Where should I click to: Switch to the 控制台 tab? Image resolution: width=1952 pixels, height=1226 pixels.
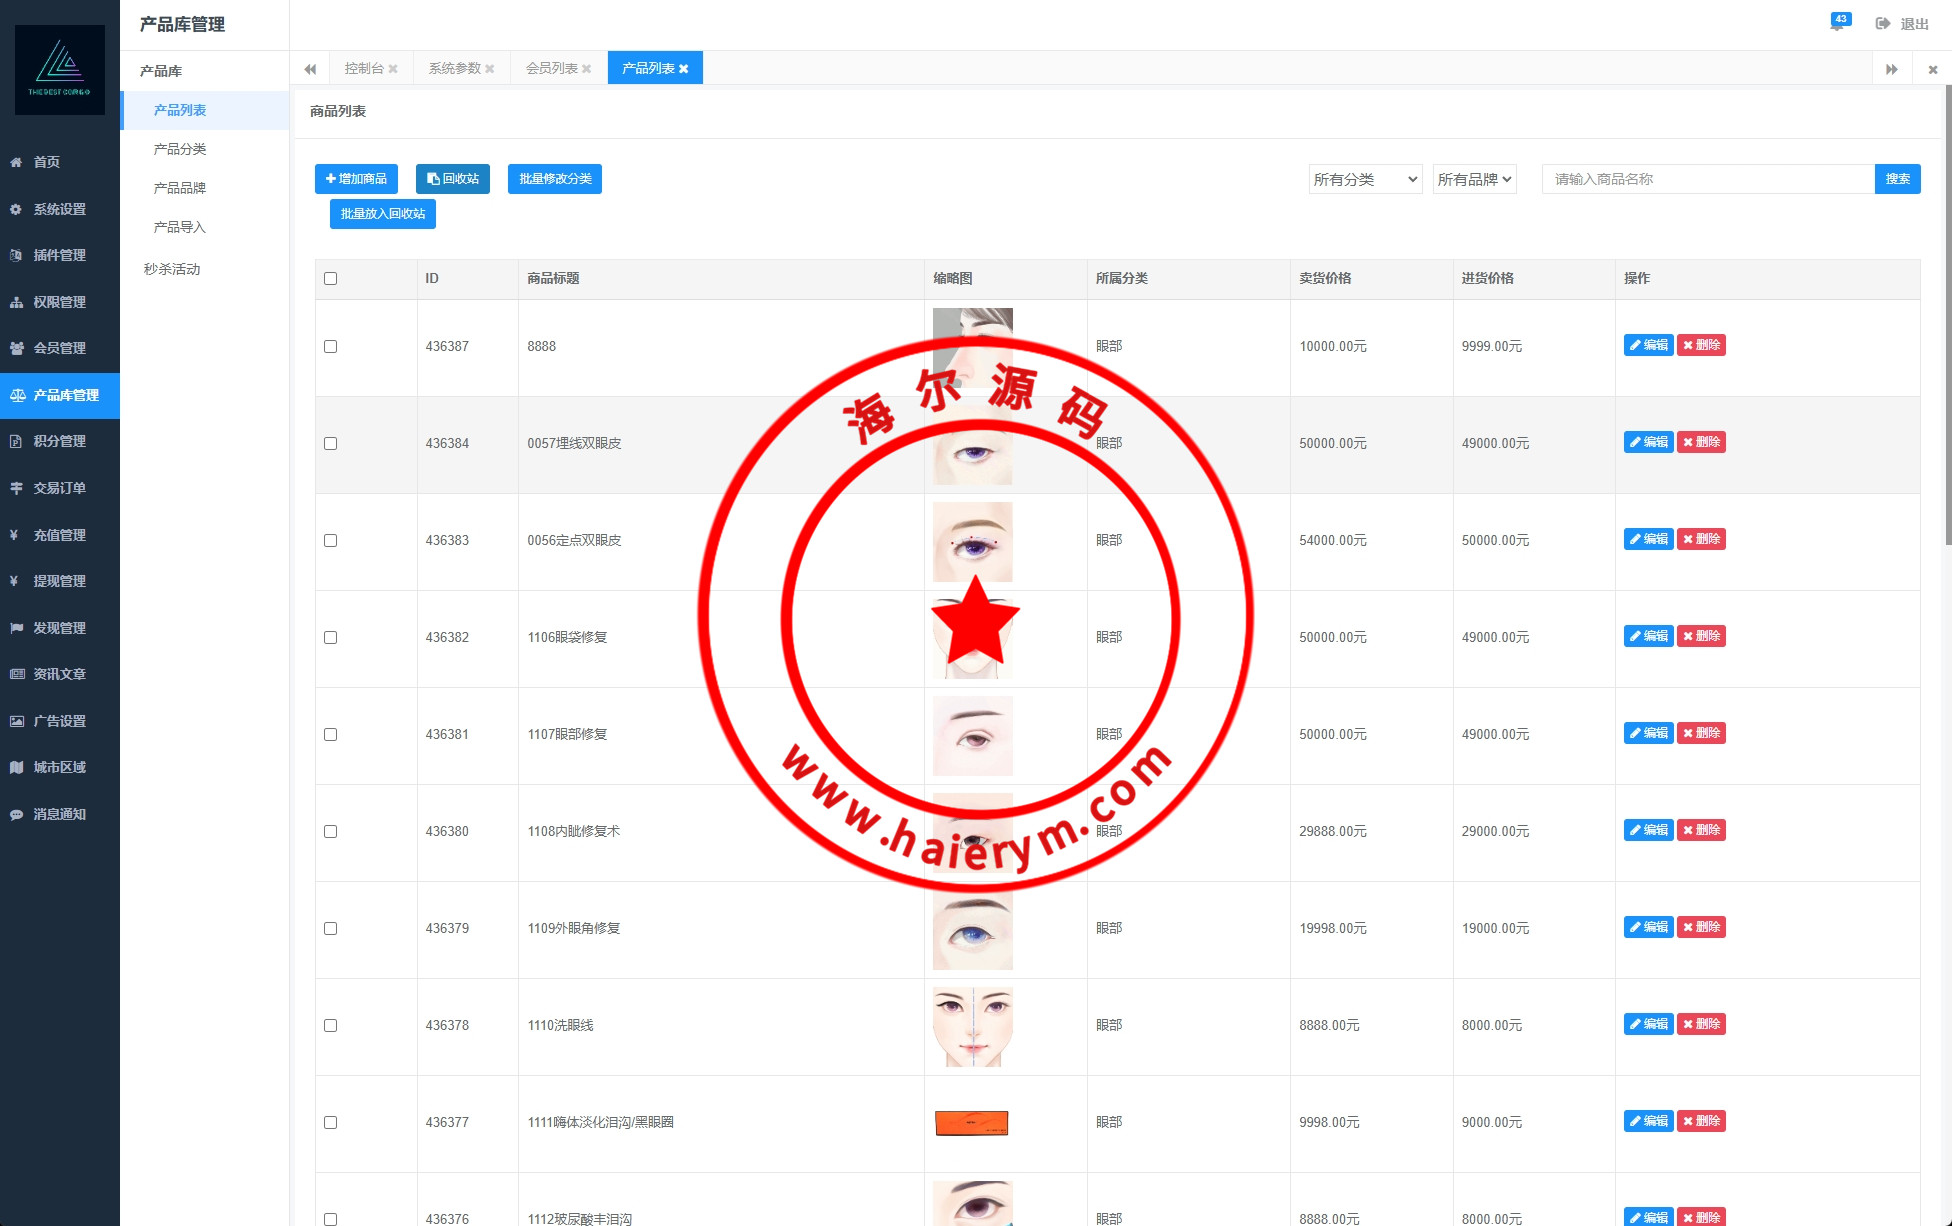point(364,68)
